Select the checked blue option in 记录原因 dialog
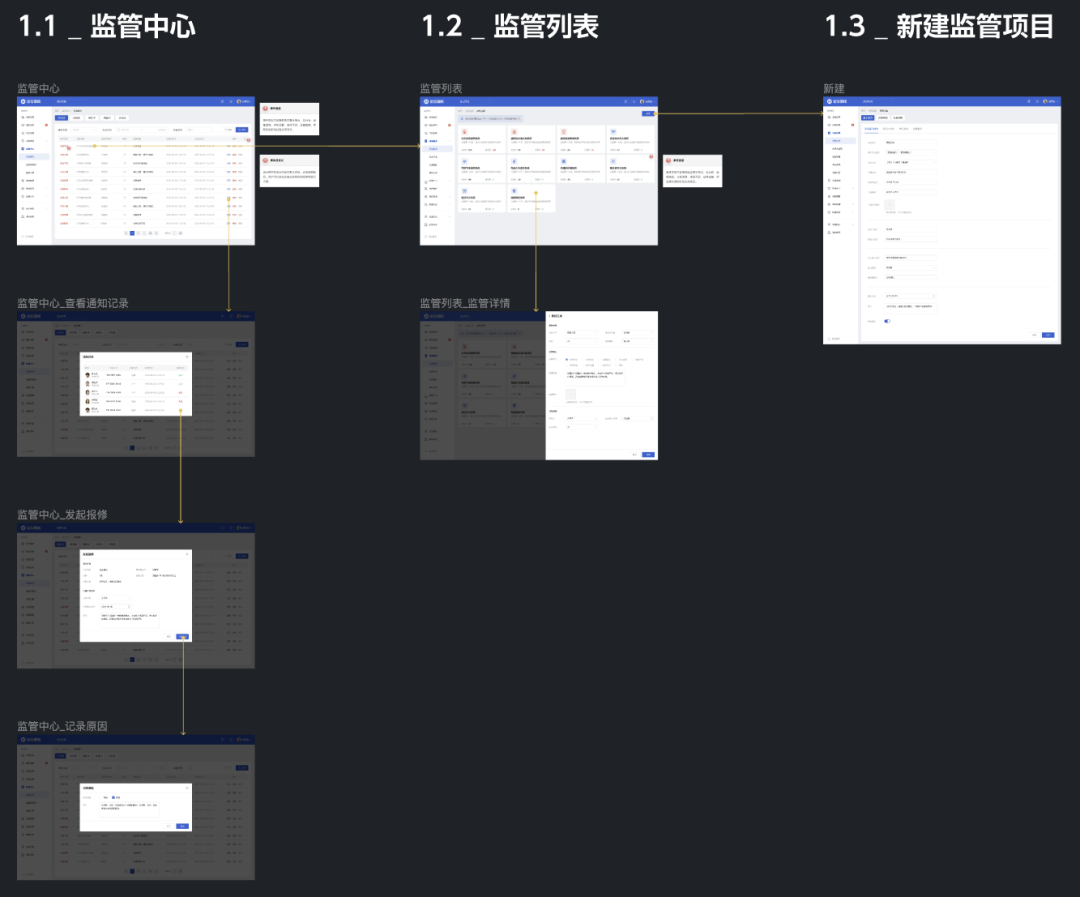The width and height of the screenshot is (1080, 897). 115,797
